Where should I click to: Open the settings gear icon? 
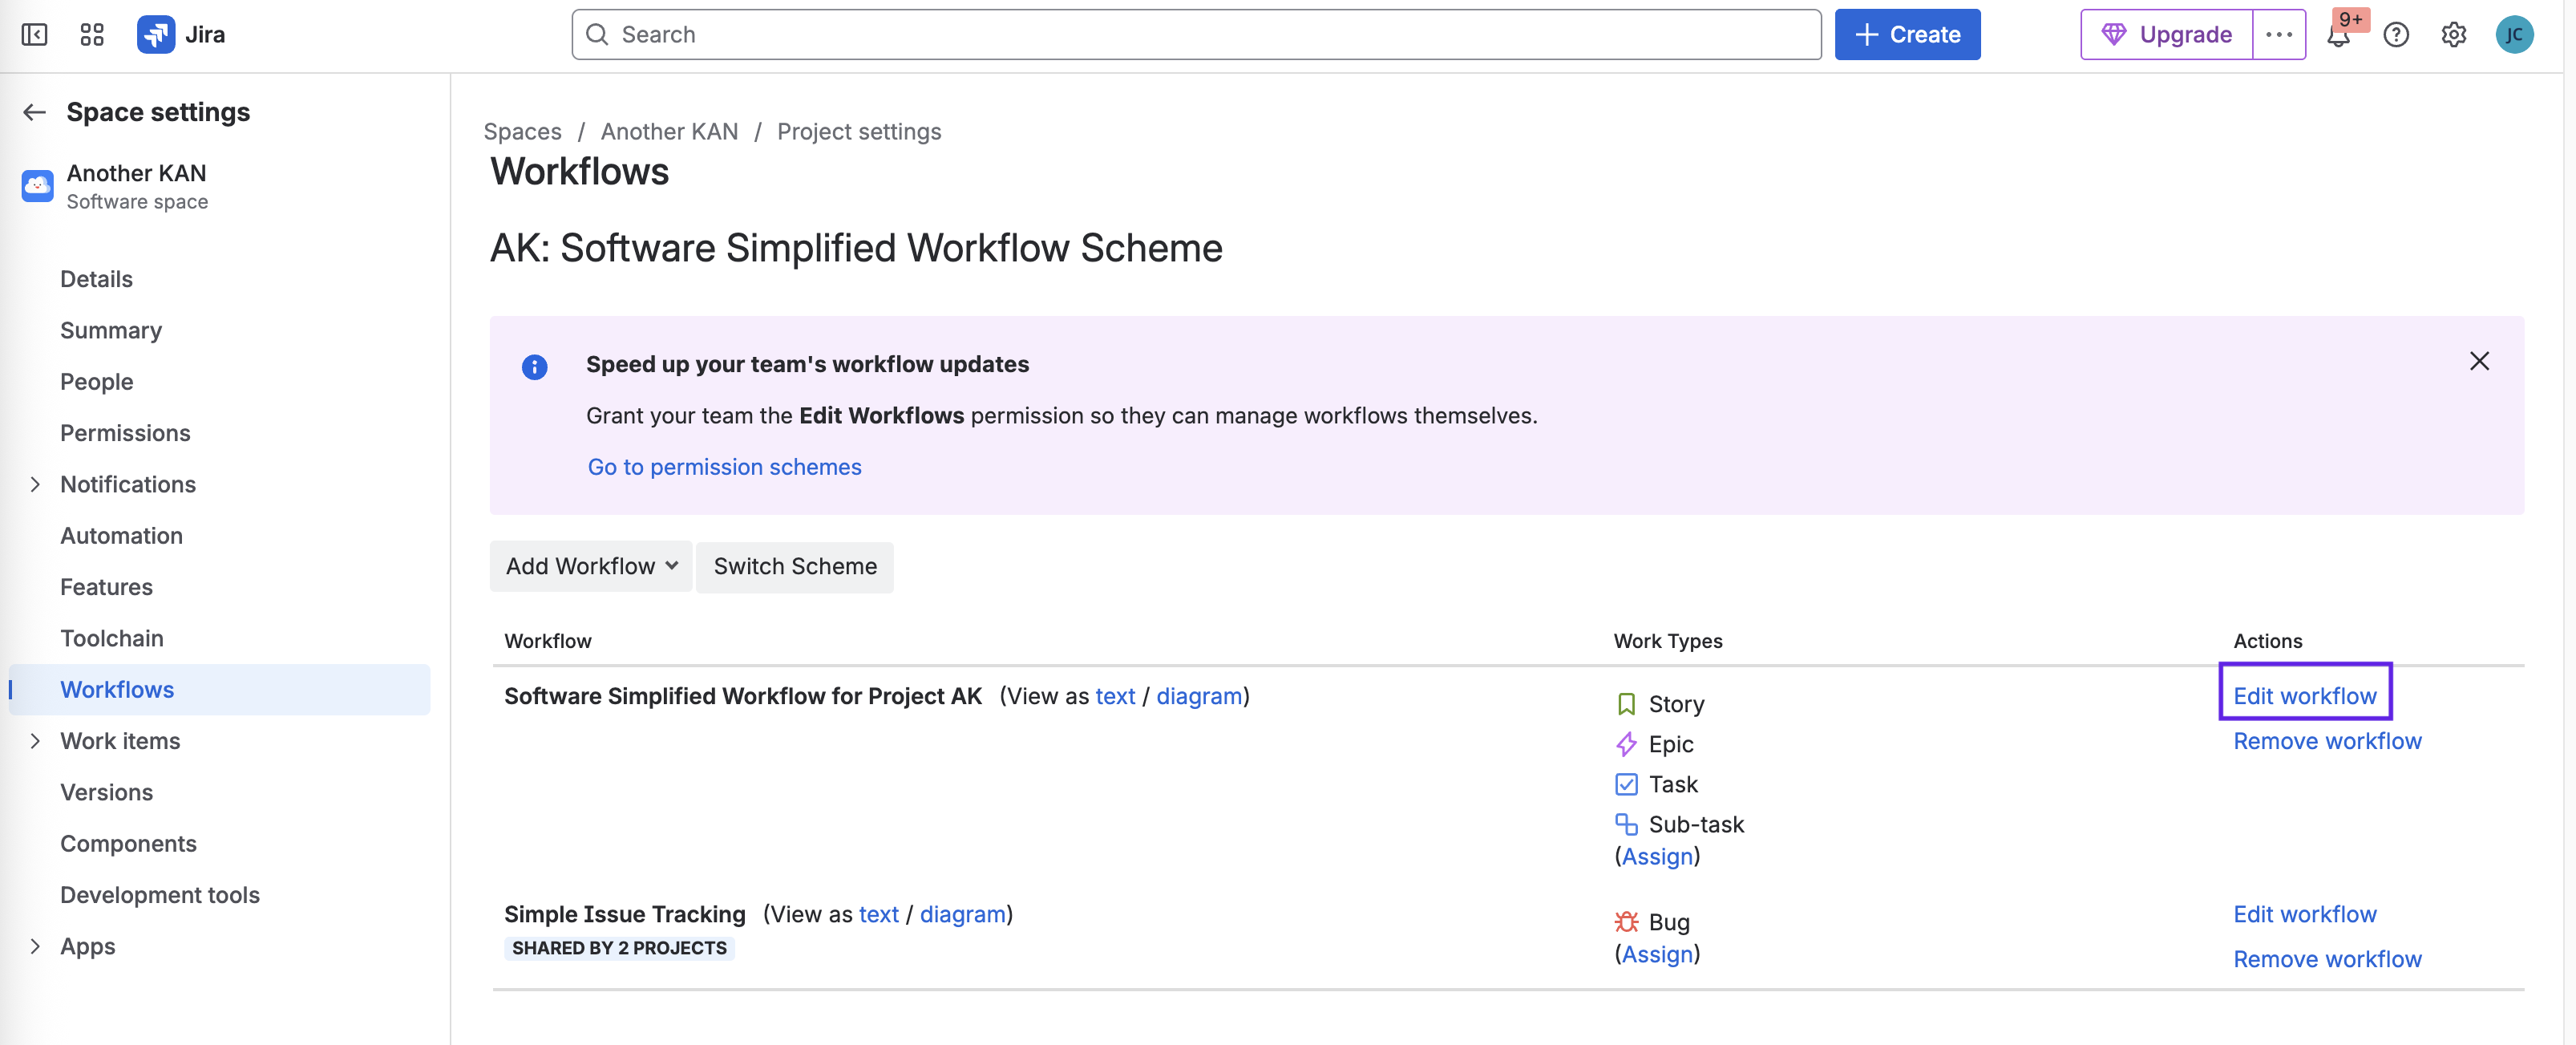[x=2453, y=35]
